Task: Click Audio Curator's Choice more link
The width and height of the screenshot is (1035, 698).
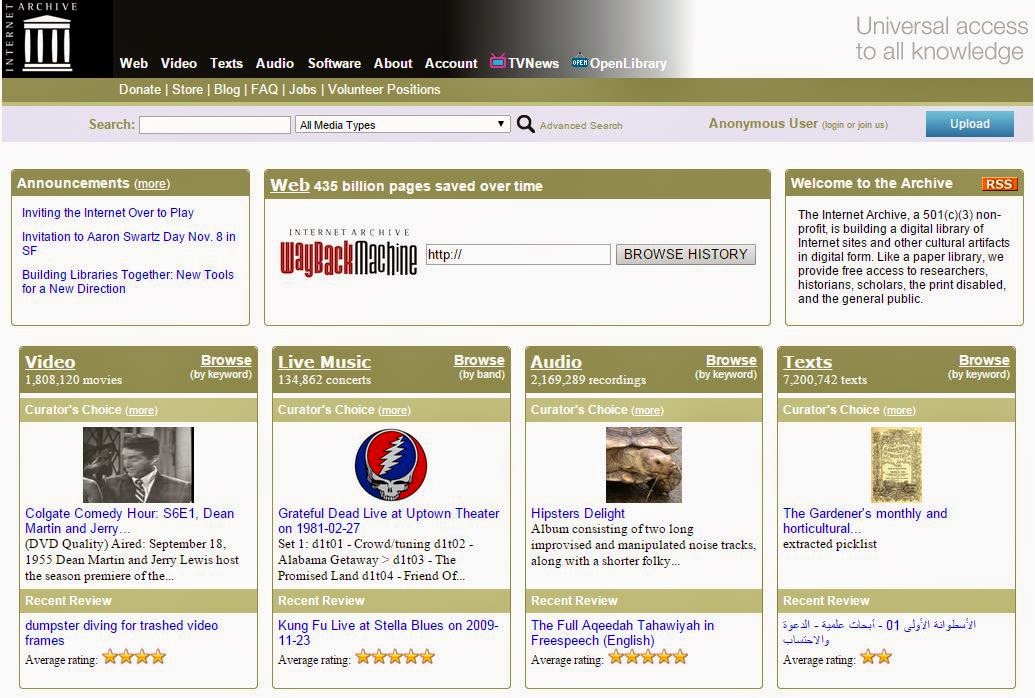Action: (647, 410)
